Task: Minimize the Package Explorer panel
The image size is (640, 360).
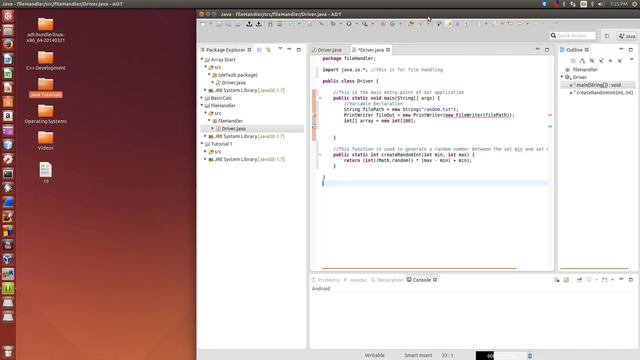Action: point(289,49)
